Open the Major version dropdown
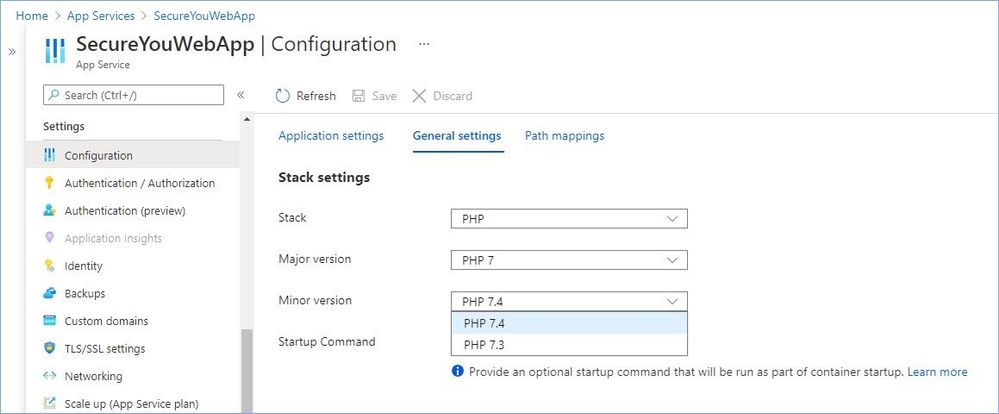The width and height of the screenshot is (999, 414). pyautogui.click(x=569, y=260)
